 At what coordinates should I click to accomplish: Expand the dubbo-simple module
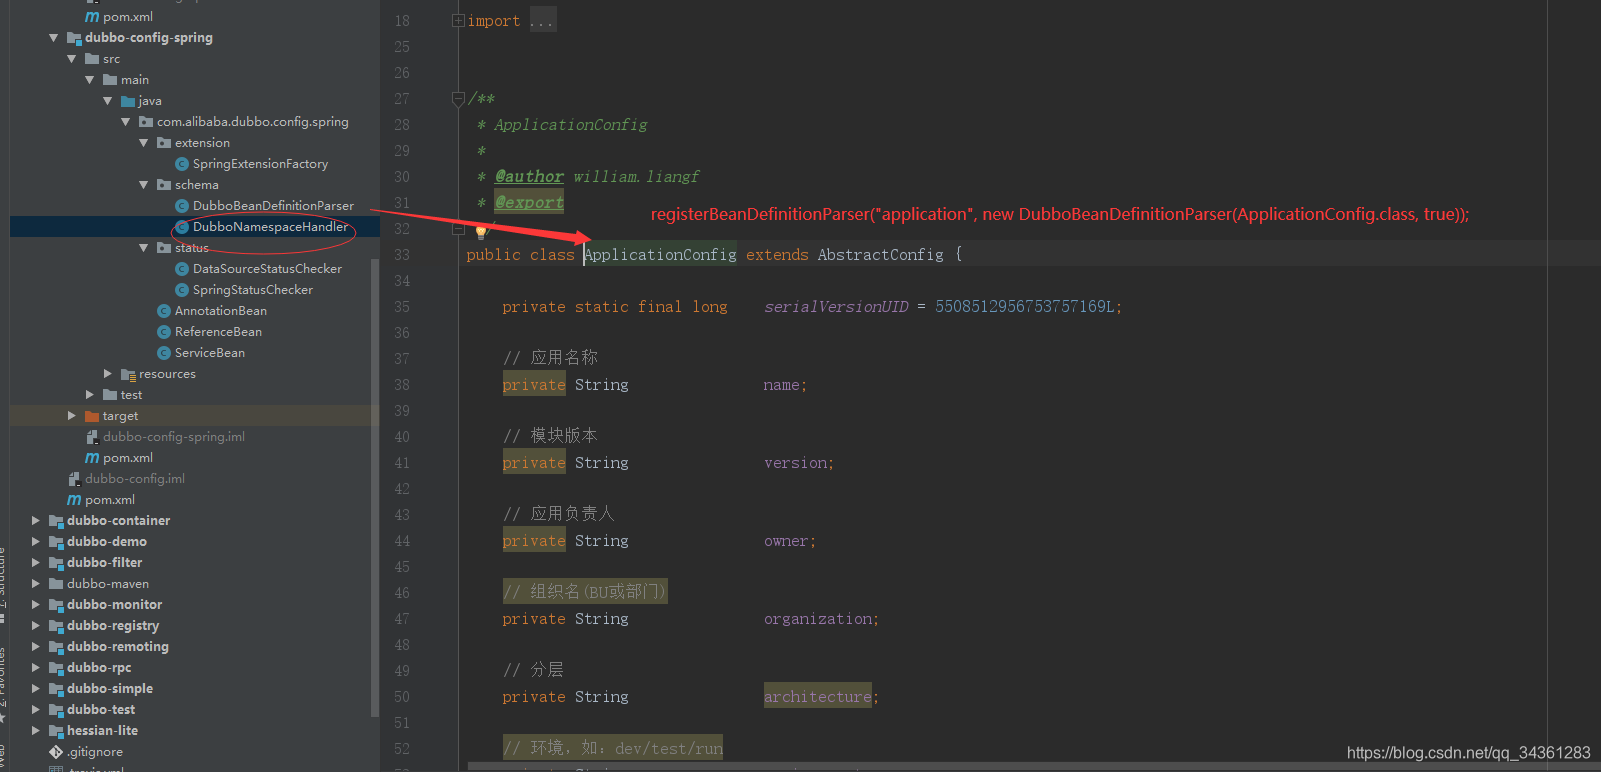(x=36, y=689)
